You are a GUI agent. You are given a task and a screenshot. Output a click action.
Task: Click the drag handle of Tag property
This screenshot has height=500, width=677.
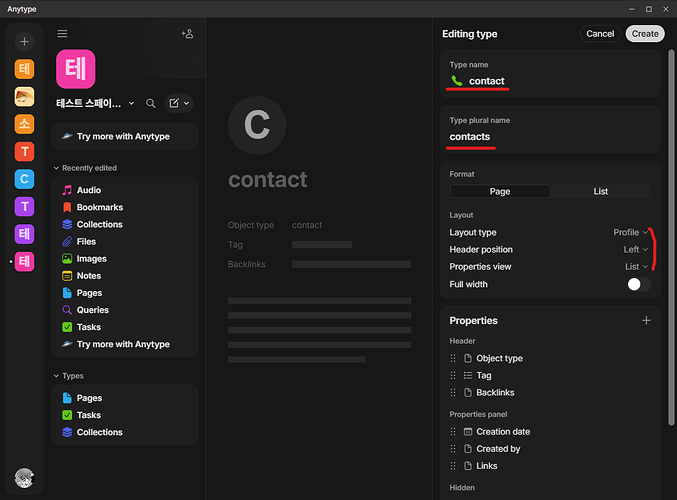tap(453, 375)
